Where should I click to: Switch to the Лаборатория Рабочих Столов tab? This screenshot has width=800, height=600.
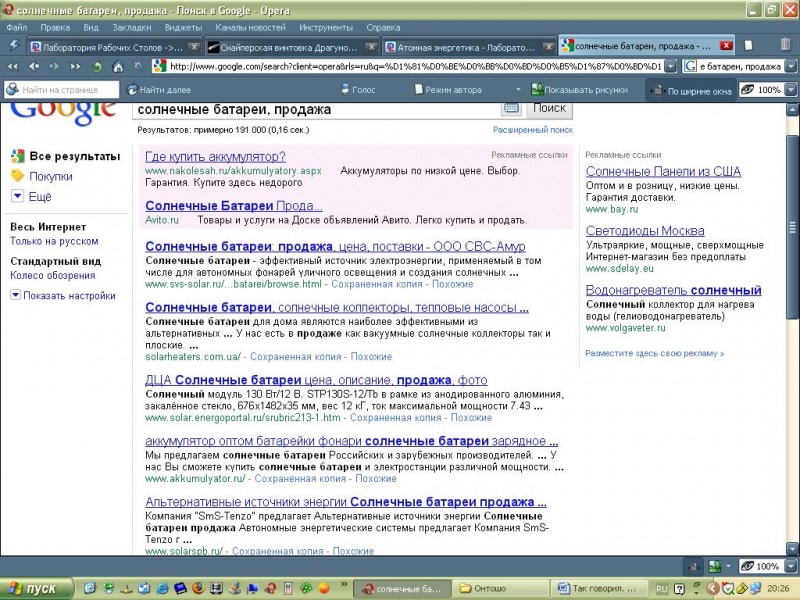(105, 47)
